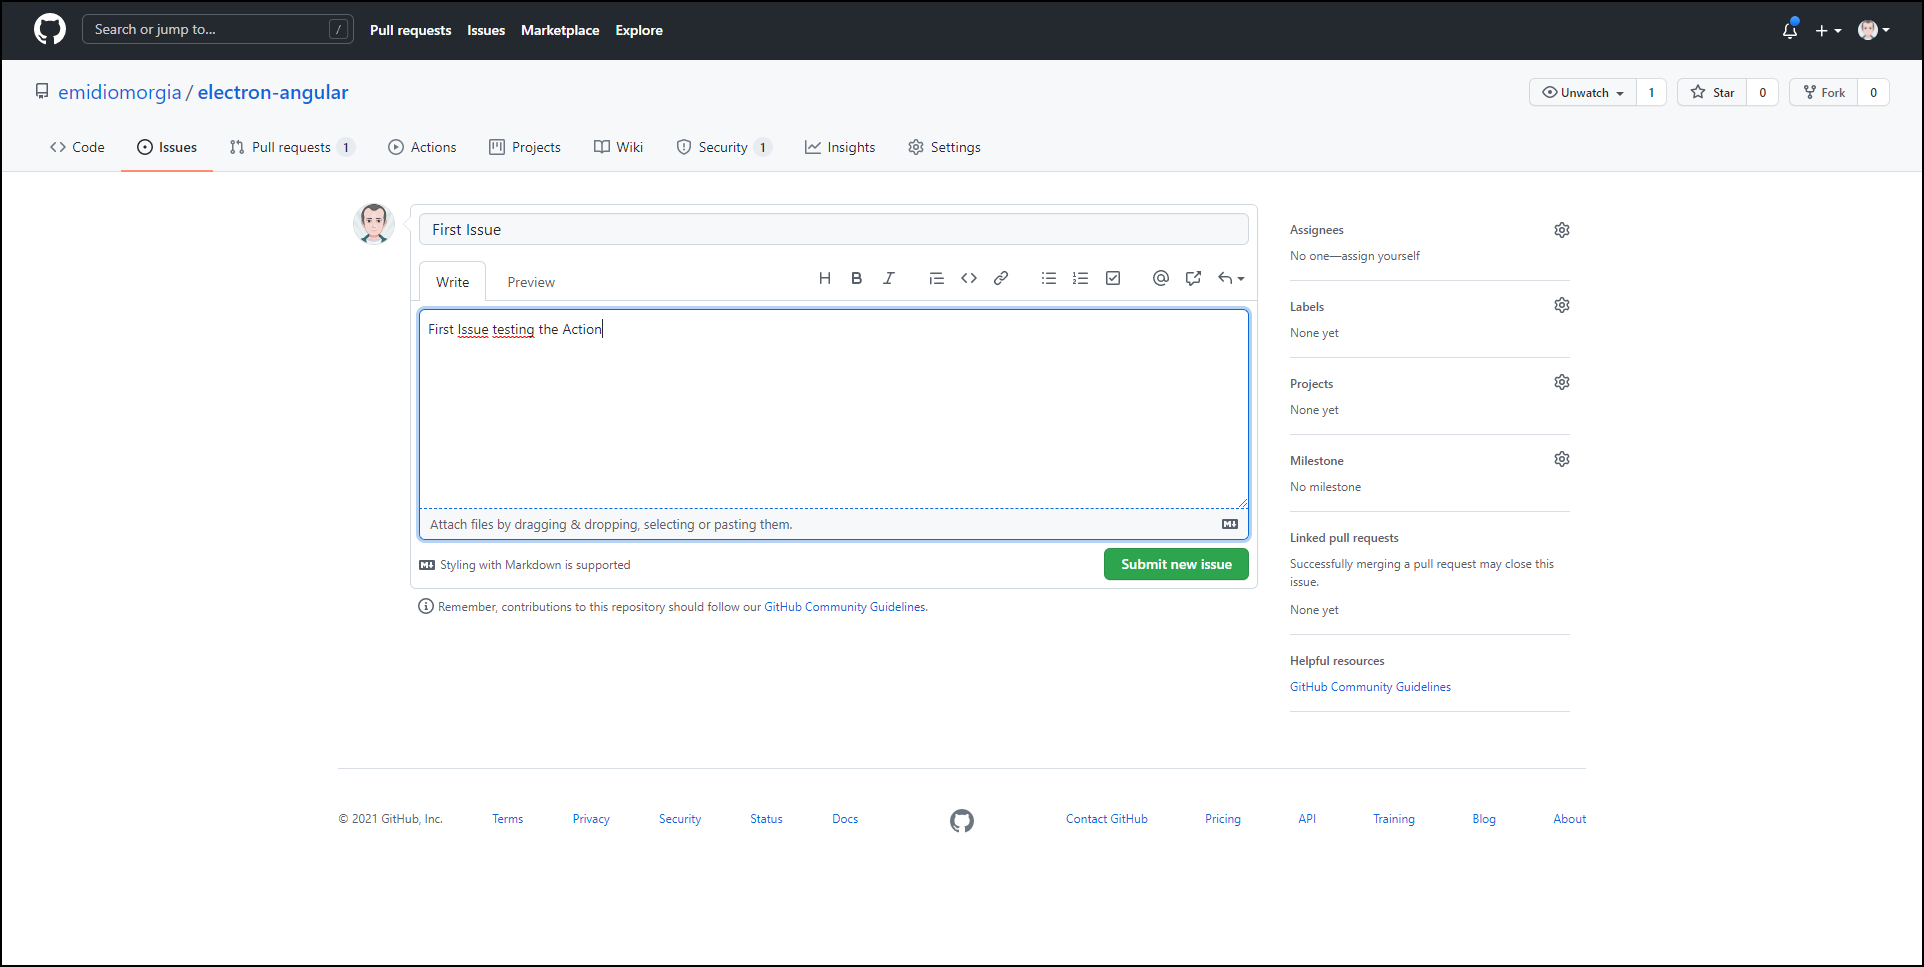Expand the Unwatch dropdown
This screenshot has height=967, width=1924.
tap(1583, 92)
